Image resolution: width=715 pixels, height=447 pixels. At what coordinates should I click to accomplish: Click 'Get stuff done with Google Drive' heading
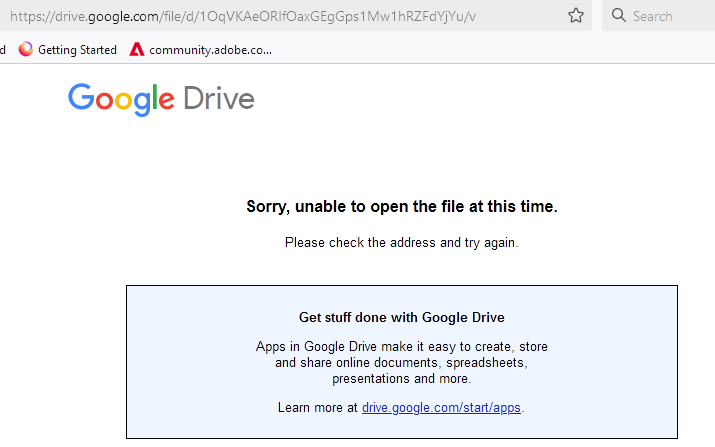(x=402, y=317)
